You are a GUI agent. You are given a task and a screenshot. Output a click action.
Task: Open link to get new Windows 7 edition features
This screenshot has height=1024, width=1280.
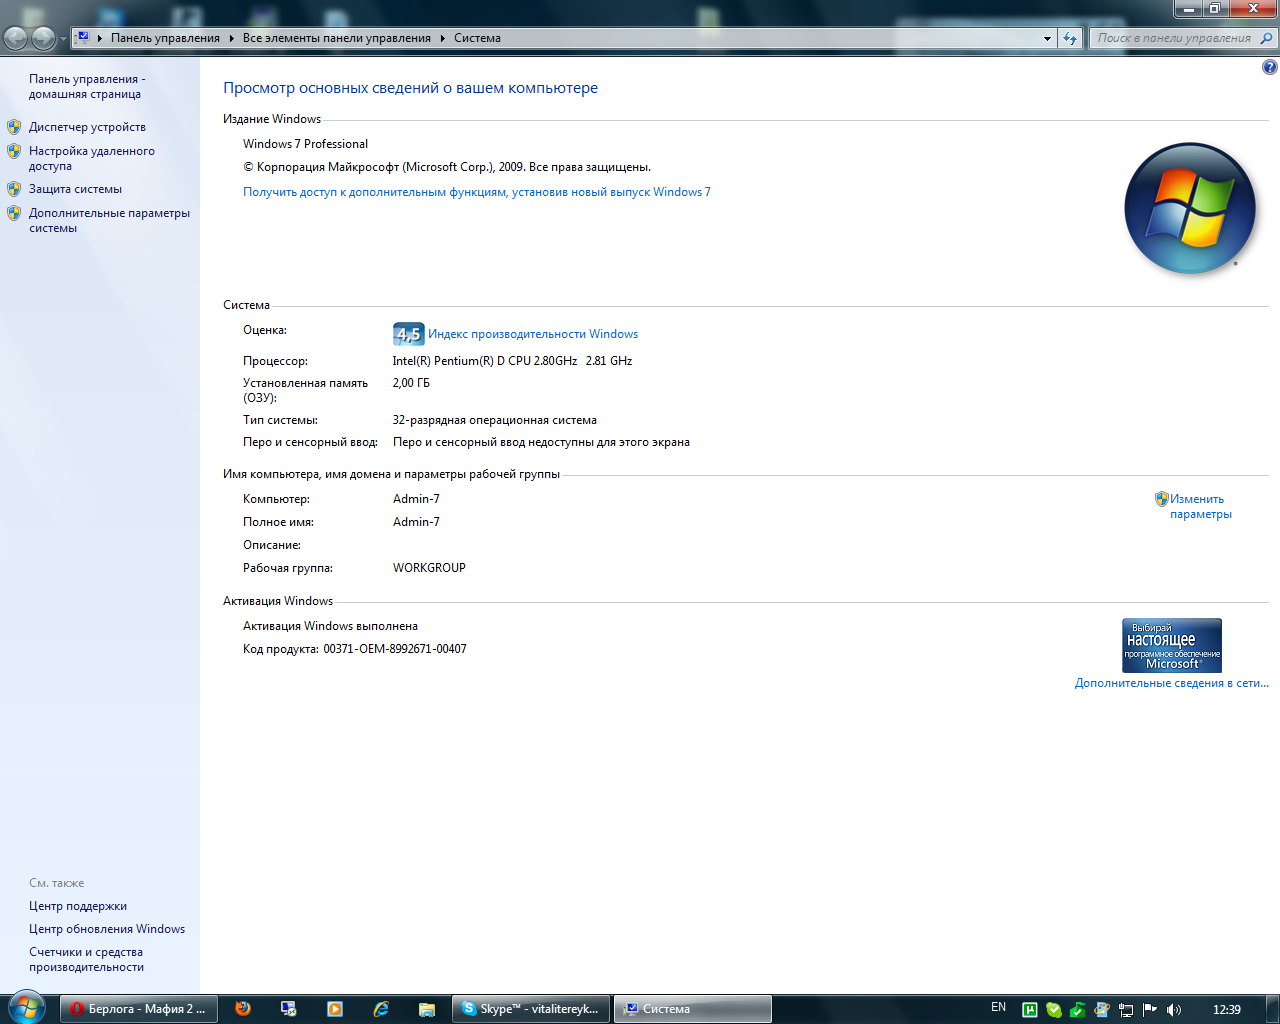click(477, 192)
